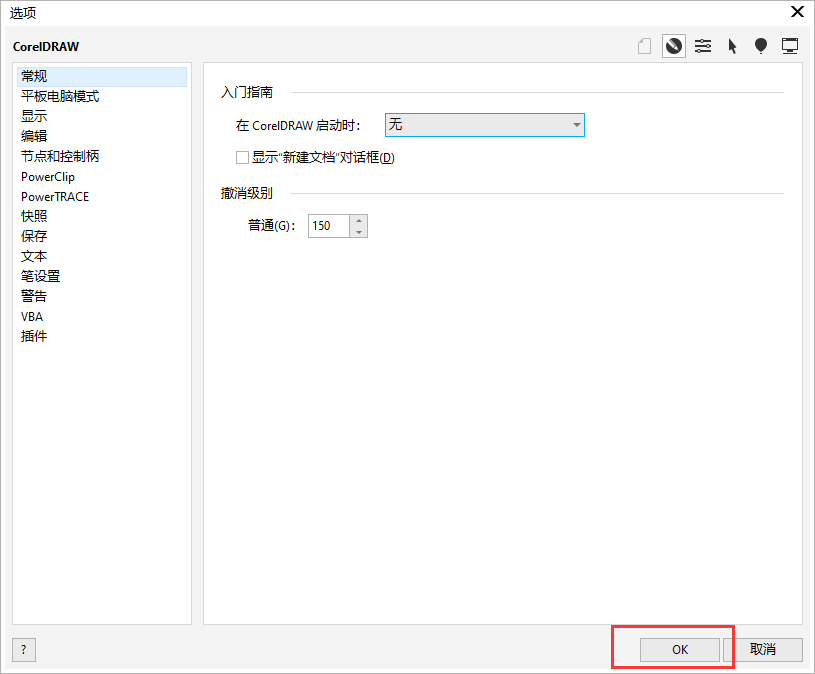Open the Global bulb icon

point(760,46)
